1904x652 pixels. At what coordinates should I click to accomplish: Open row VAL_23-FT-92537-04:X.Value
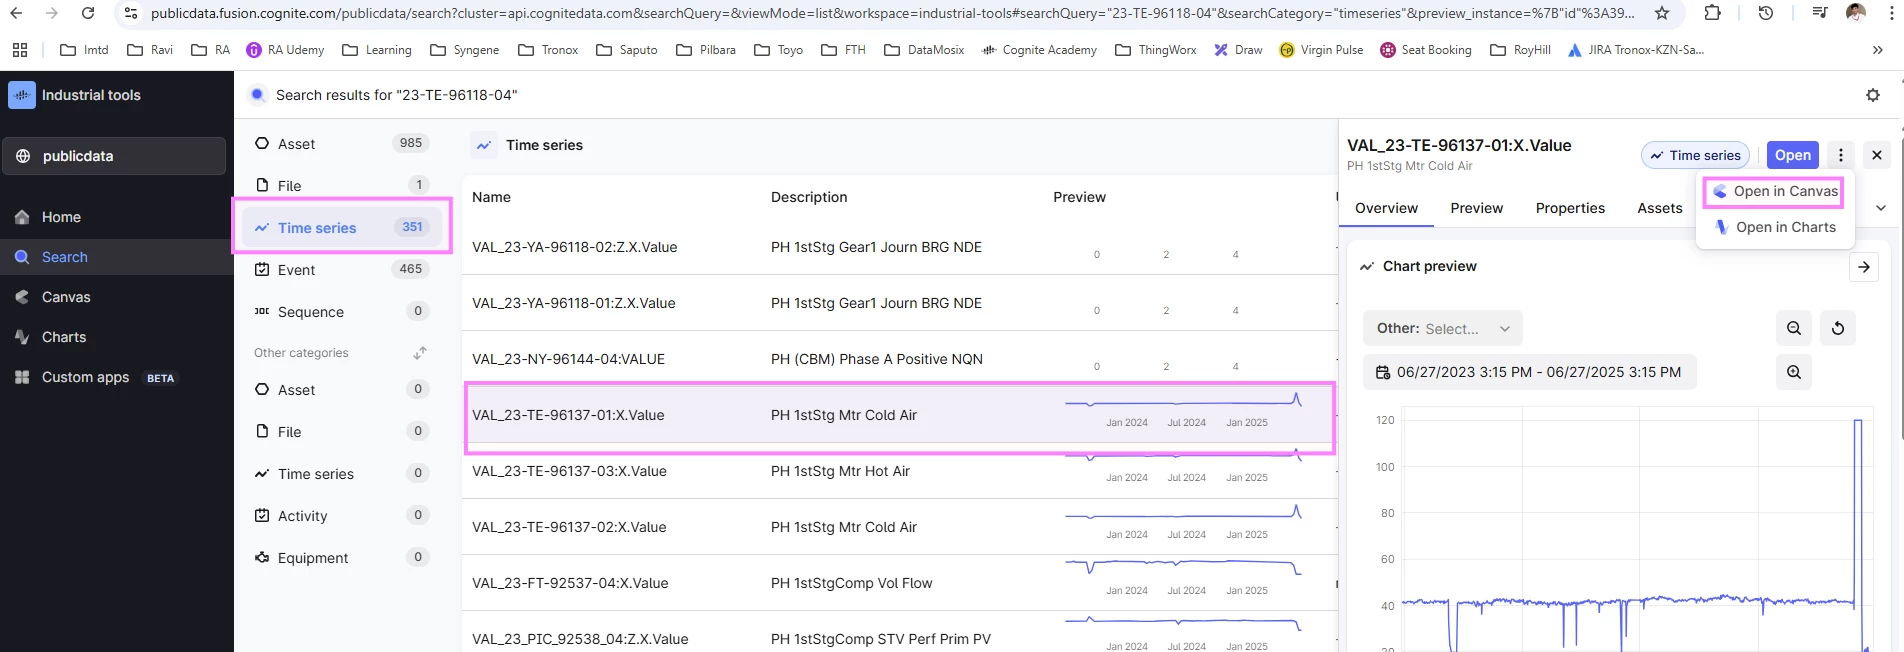tap(899, 583)
